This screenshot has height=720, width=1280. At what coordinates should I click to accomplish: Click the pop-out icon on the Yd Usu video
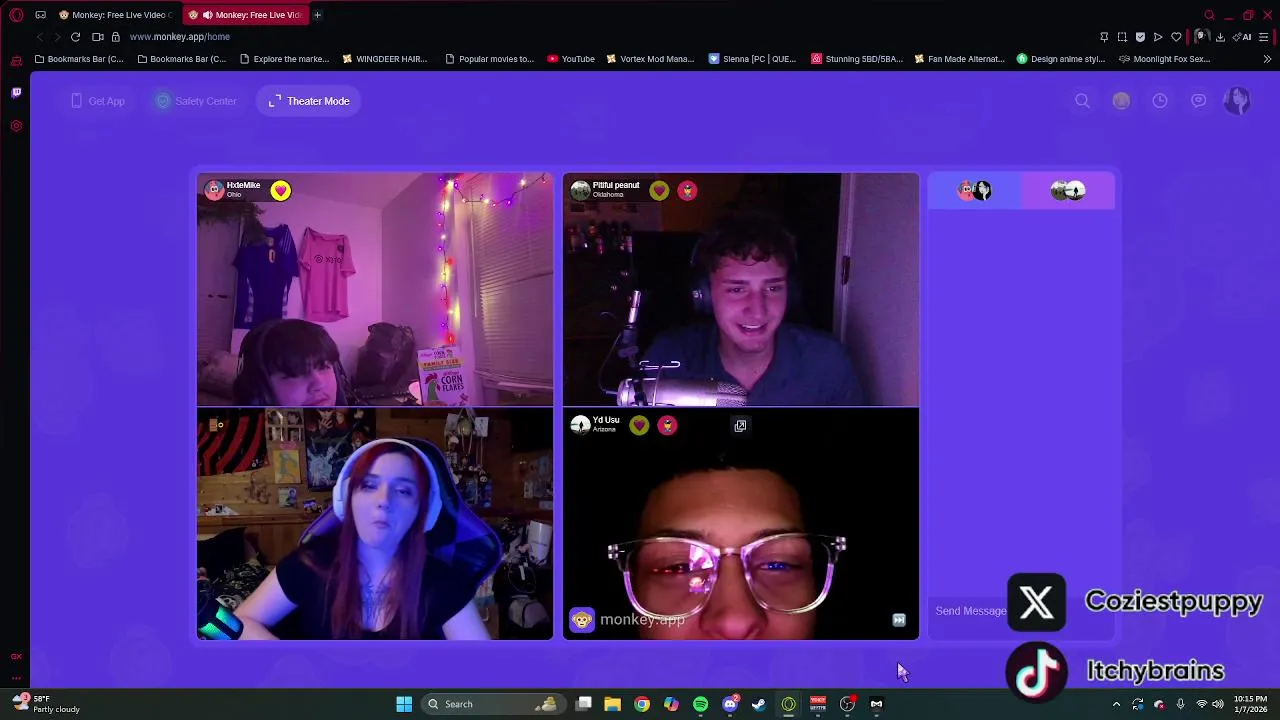740,425
